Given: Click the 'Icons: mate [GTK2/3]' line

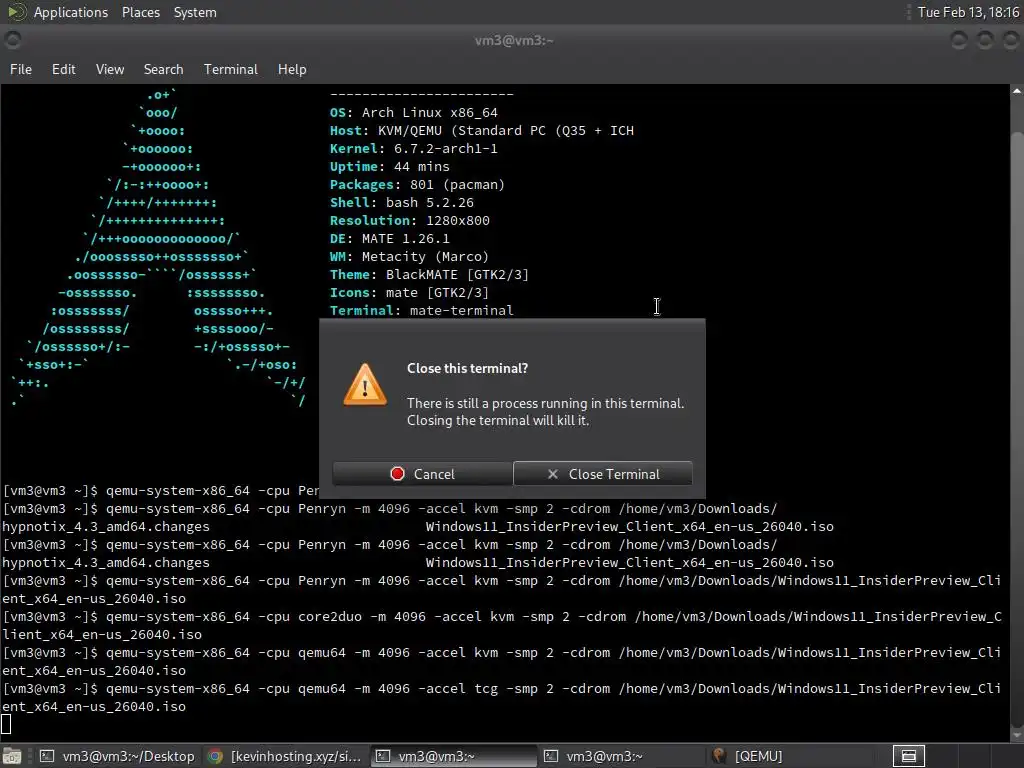Looking at the screenshot, I should [x=409, y=293].
